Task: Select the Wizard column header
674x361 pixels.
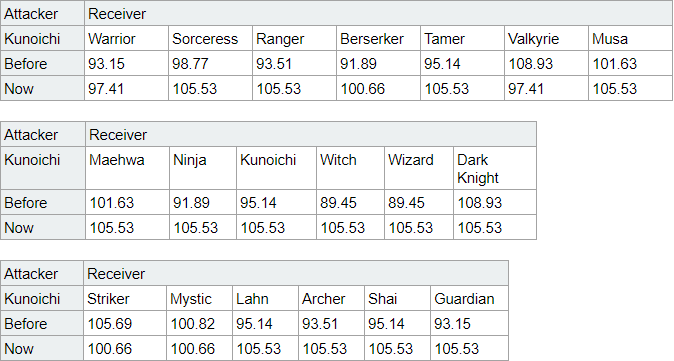Action: [419, 168]
